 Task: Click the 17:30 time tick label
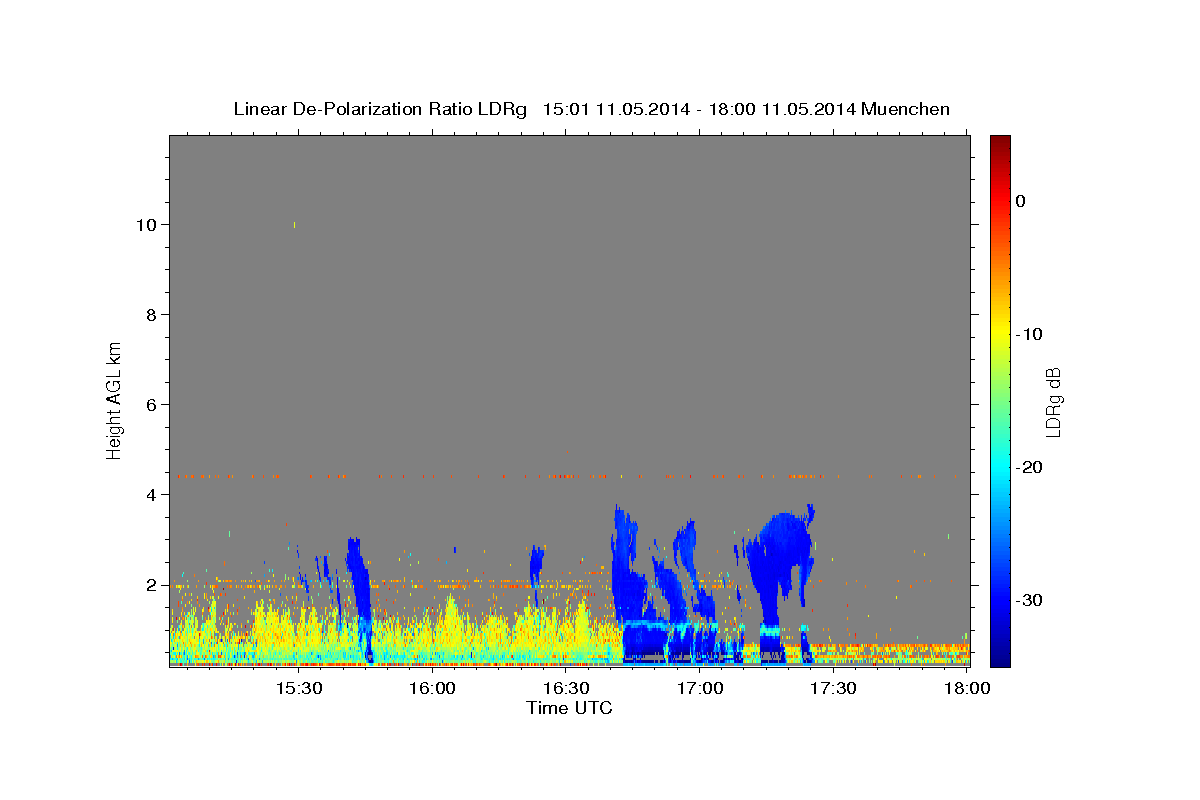[x=833, y=688]
